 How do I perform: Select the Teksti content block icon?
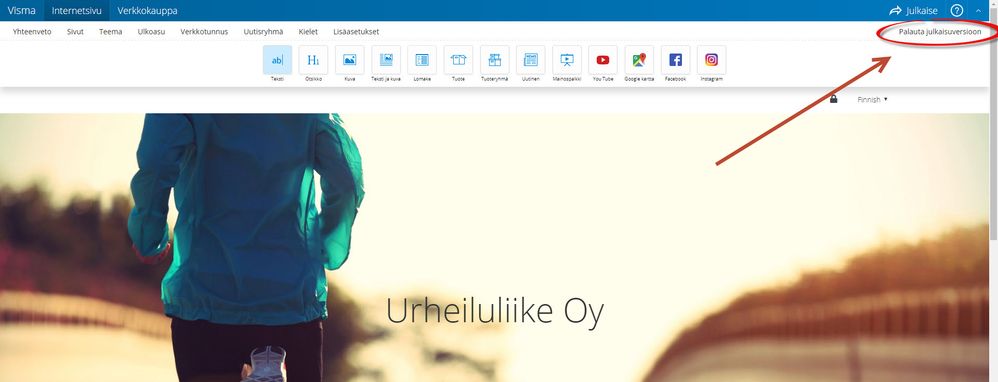pyautogui.click(x=278, y=60)
